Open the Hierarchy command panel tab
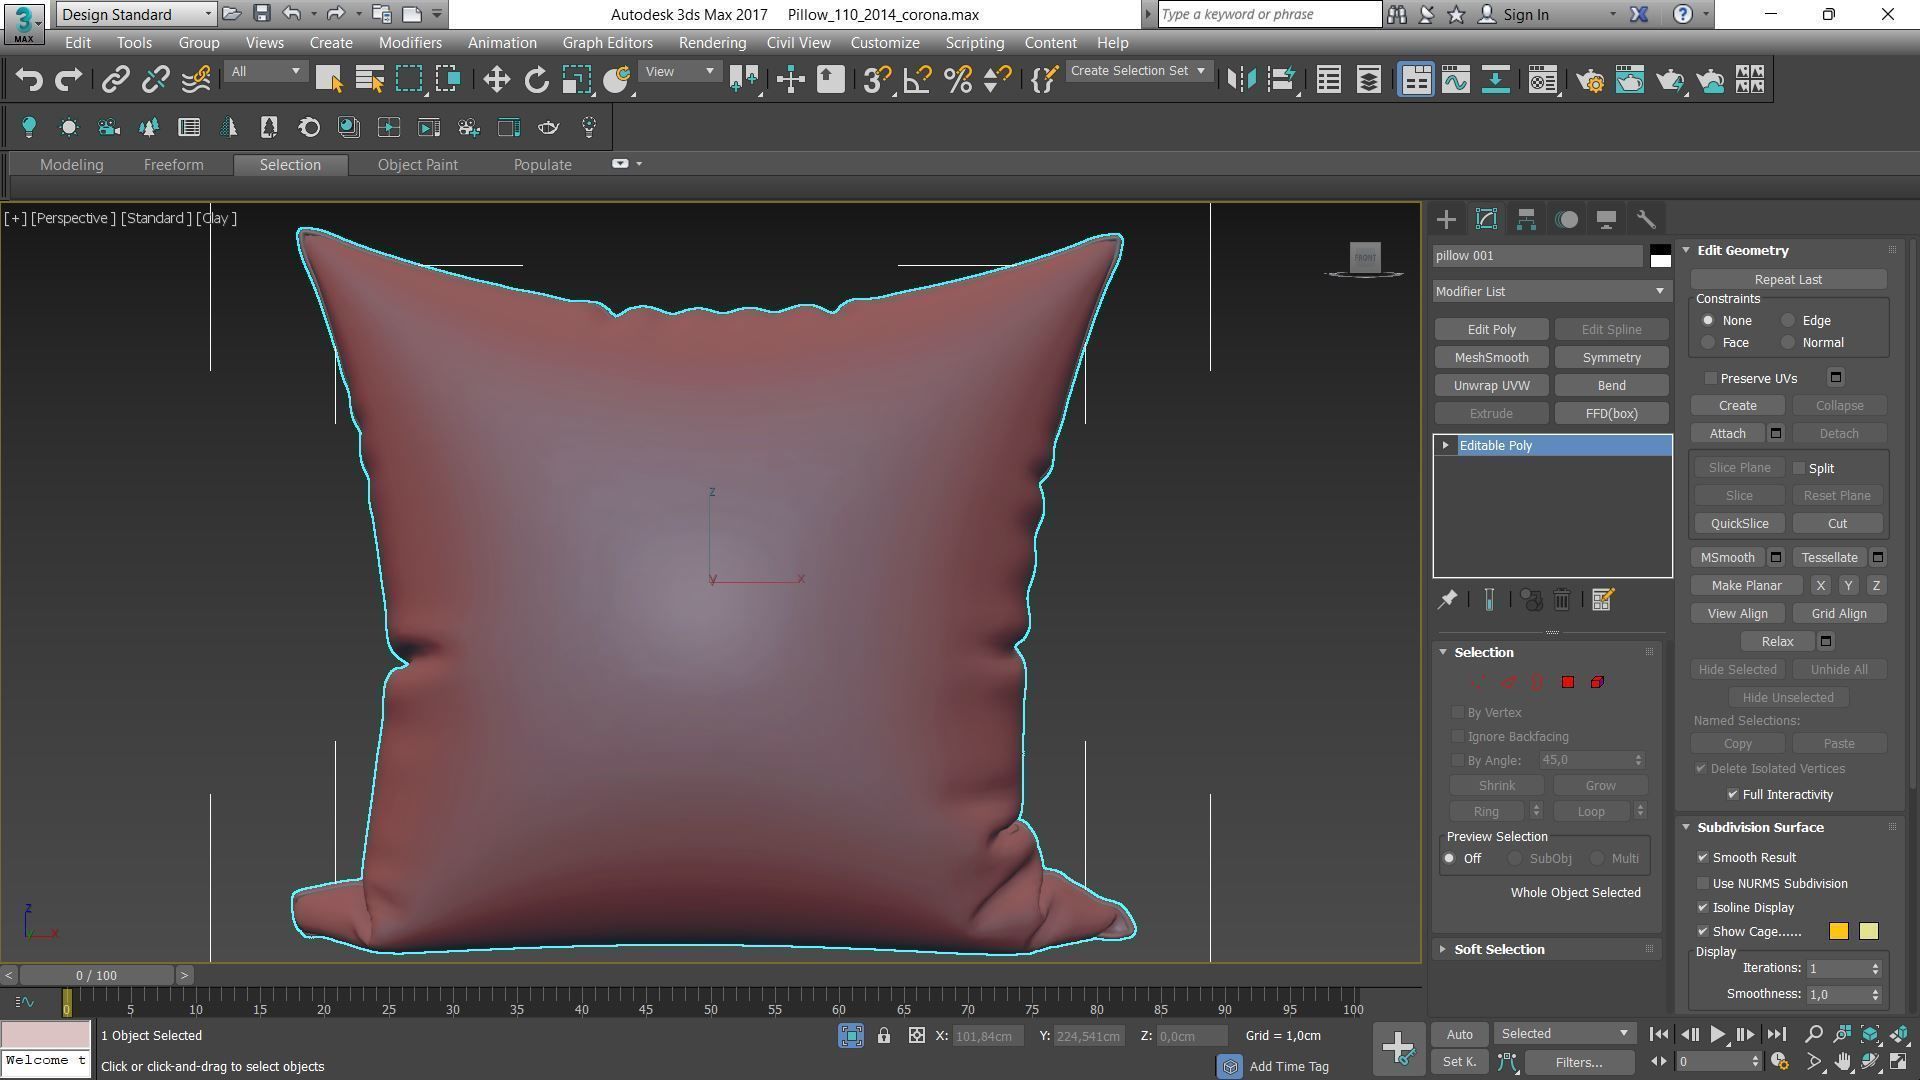The width and height of the screenshot is (1920, 1080). 1526,219
